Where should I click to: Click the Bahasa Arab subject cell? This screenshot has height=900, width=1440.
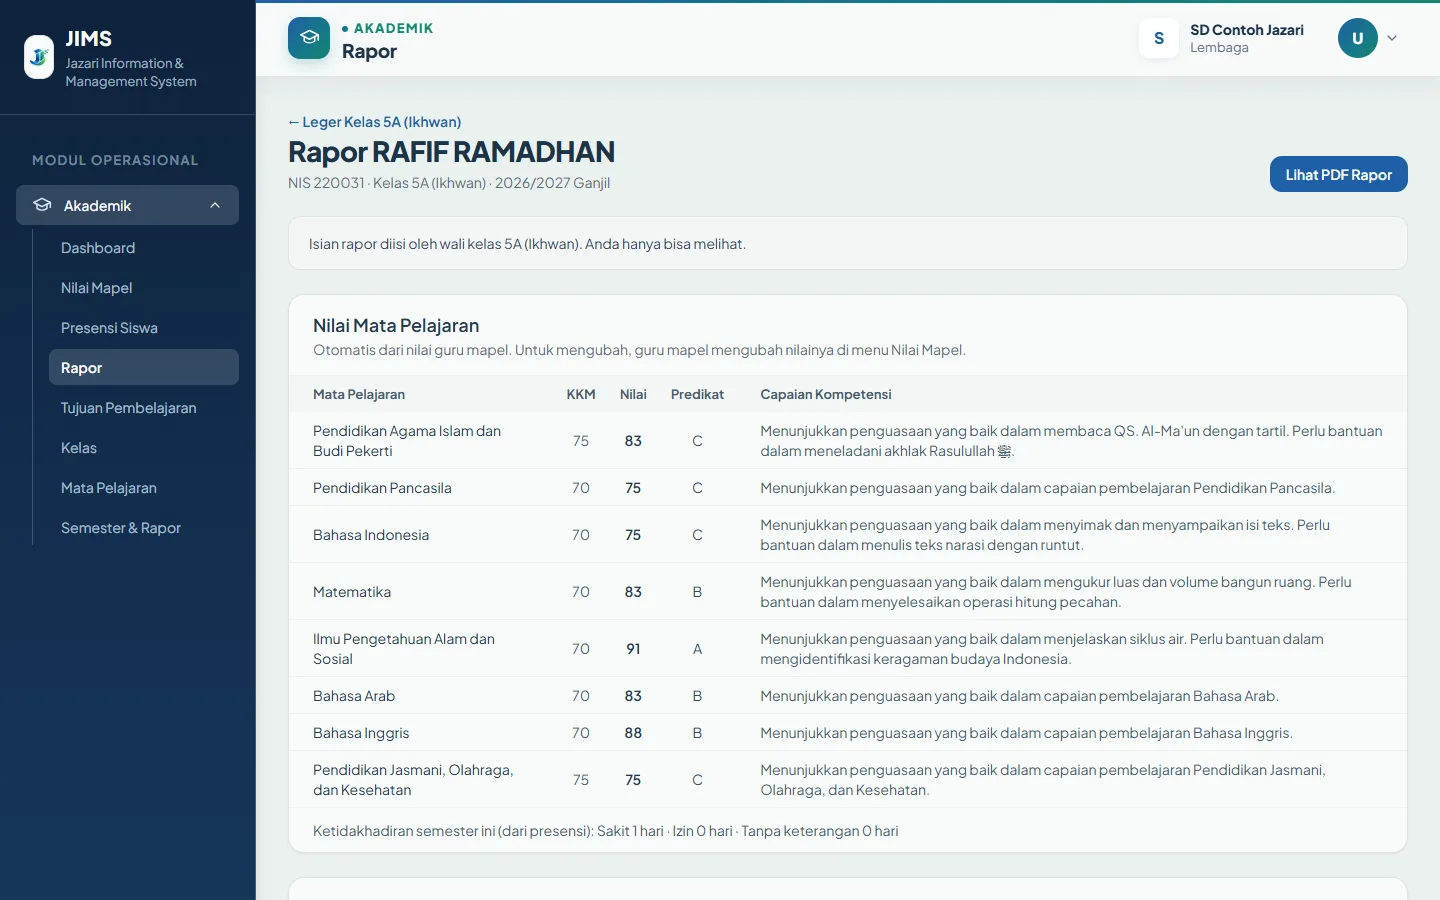(x=354, y=696)
